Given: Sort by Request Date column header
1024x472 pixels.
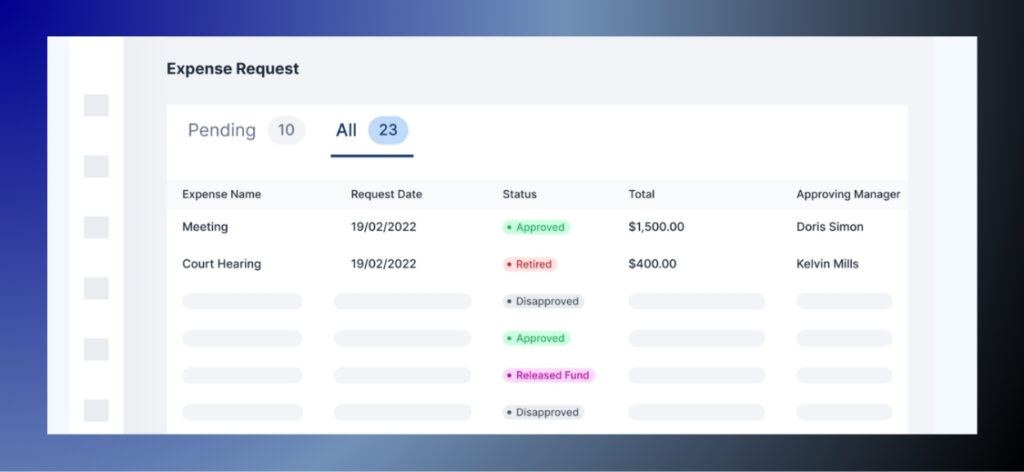Looking at the screenshot, I should click(386, 194).
